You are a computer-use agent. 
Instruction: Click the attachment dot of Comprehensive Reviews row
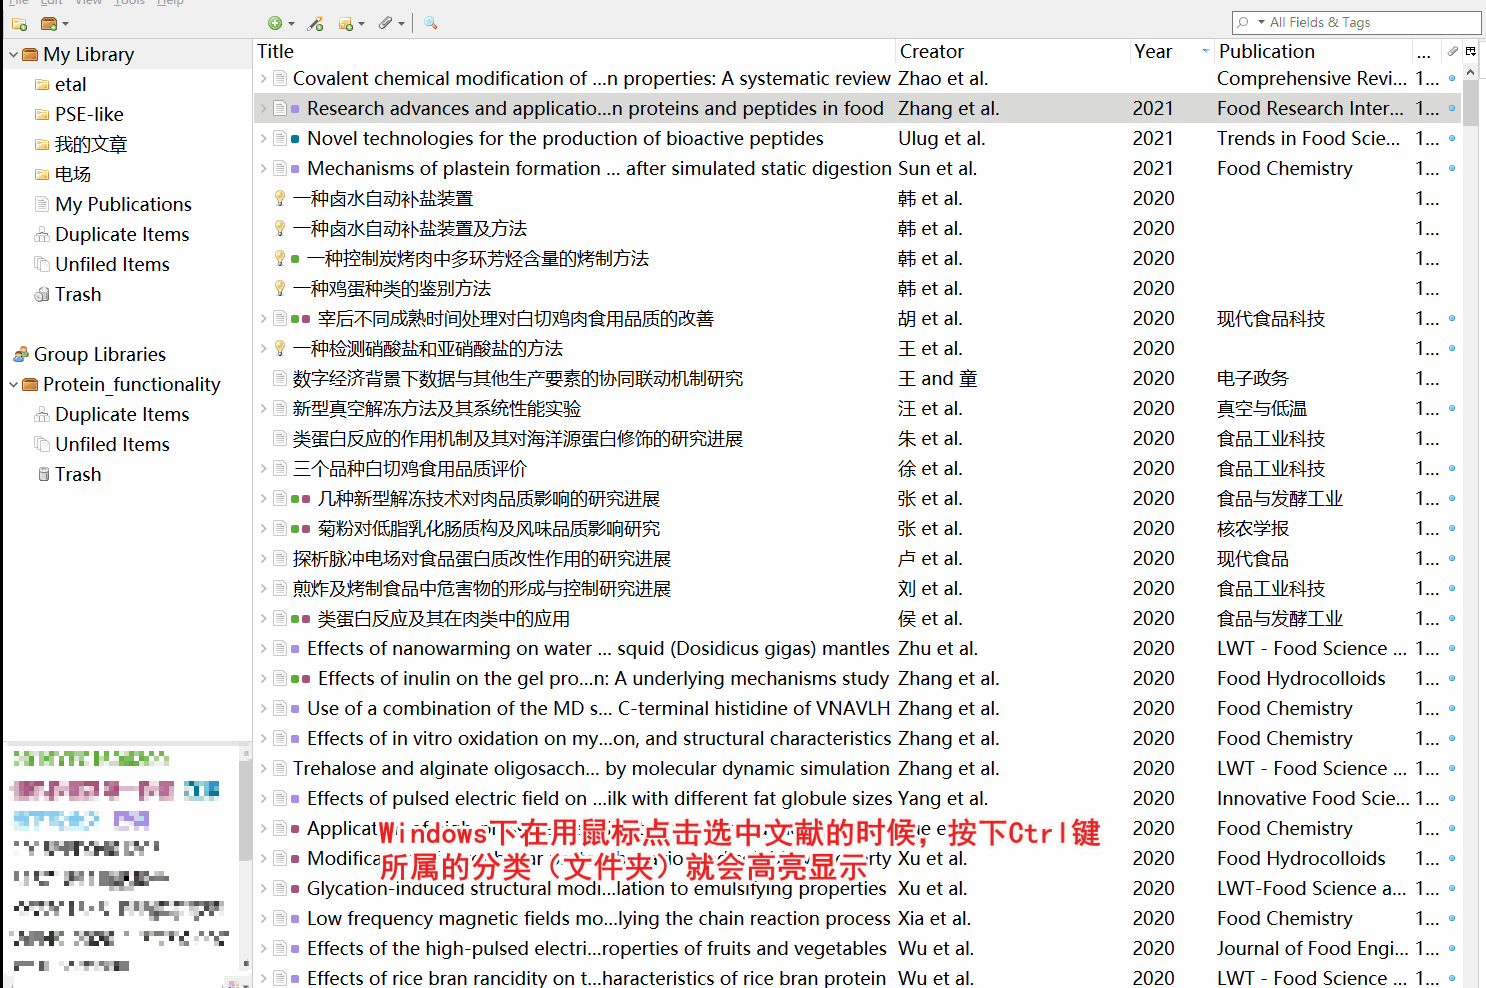tap(1452, 78)
